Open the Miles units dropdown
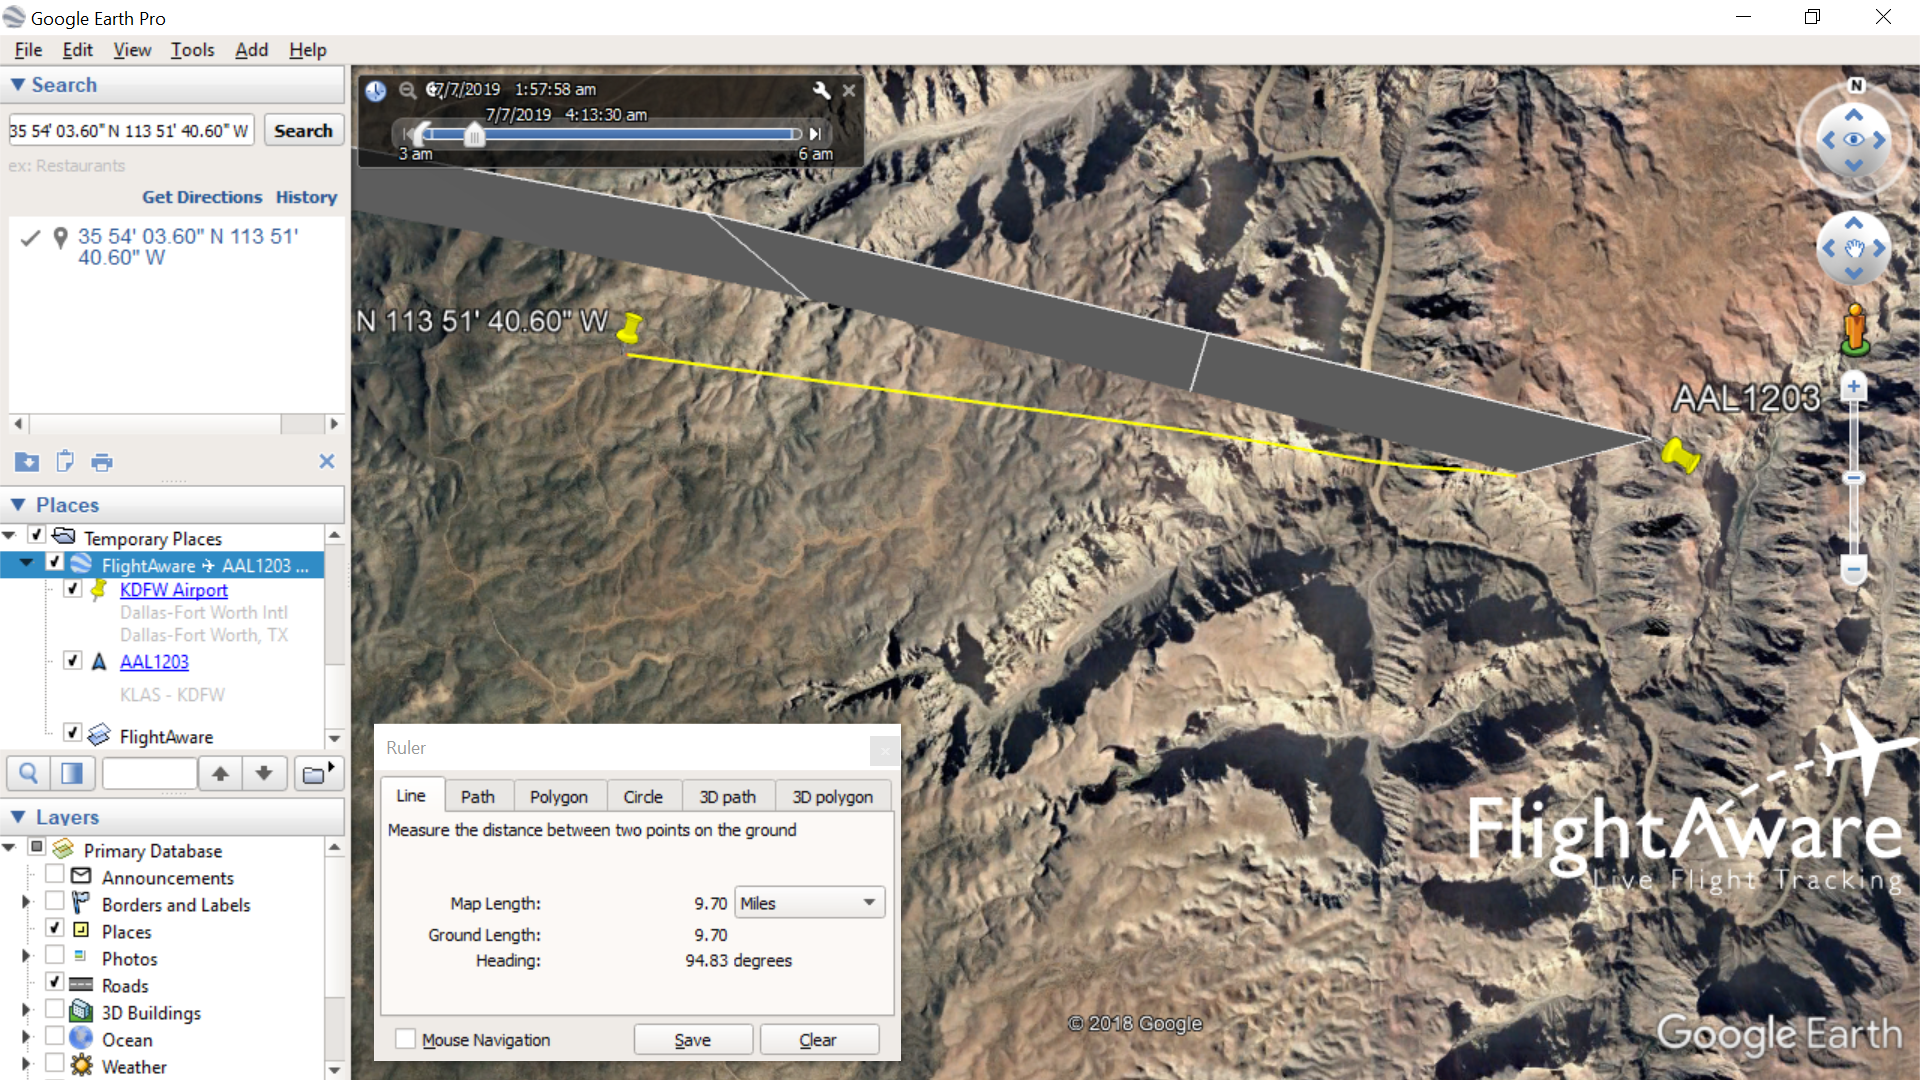 810,903
